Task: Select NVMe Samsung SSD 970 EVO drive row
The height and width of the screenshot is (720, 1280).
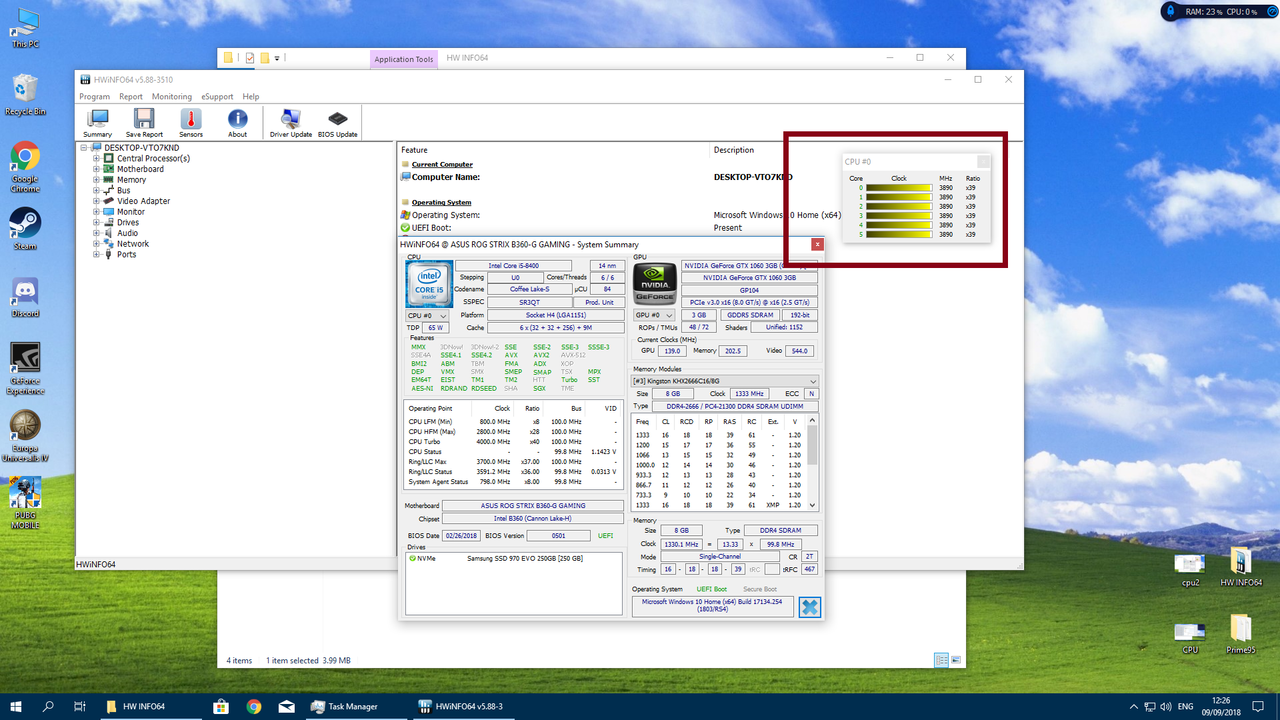Action: (x=513, y=558)
